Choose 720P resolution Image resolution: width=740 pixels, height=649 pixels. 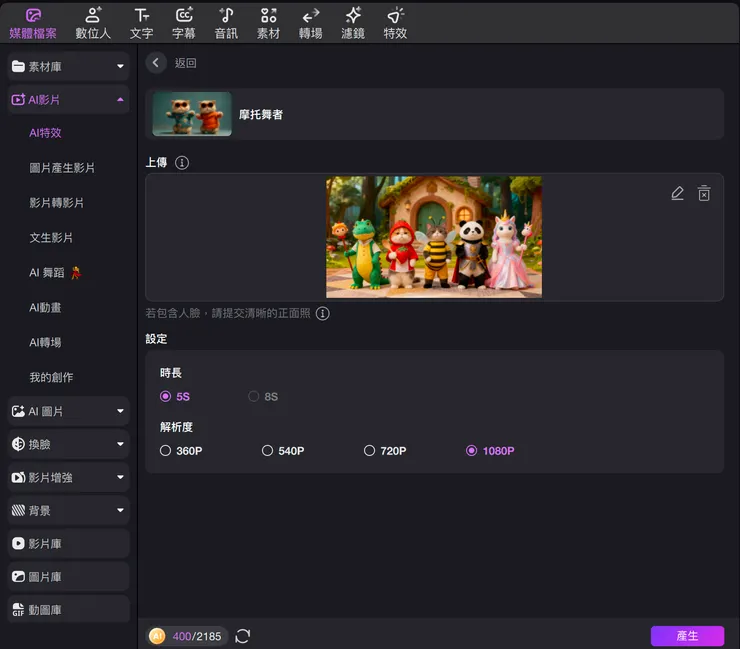pyautogui.click(x=385, y=451)
